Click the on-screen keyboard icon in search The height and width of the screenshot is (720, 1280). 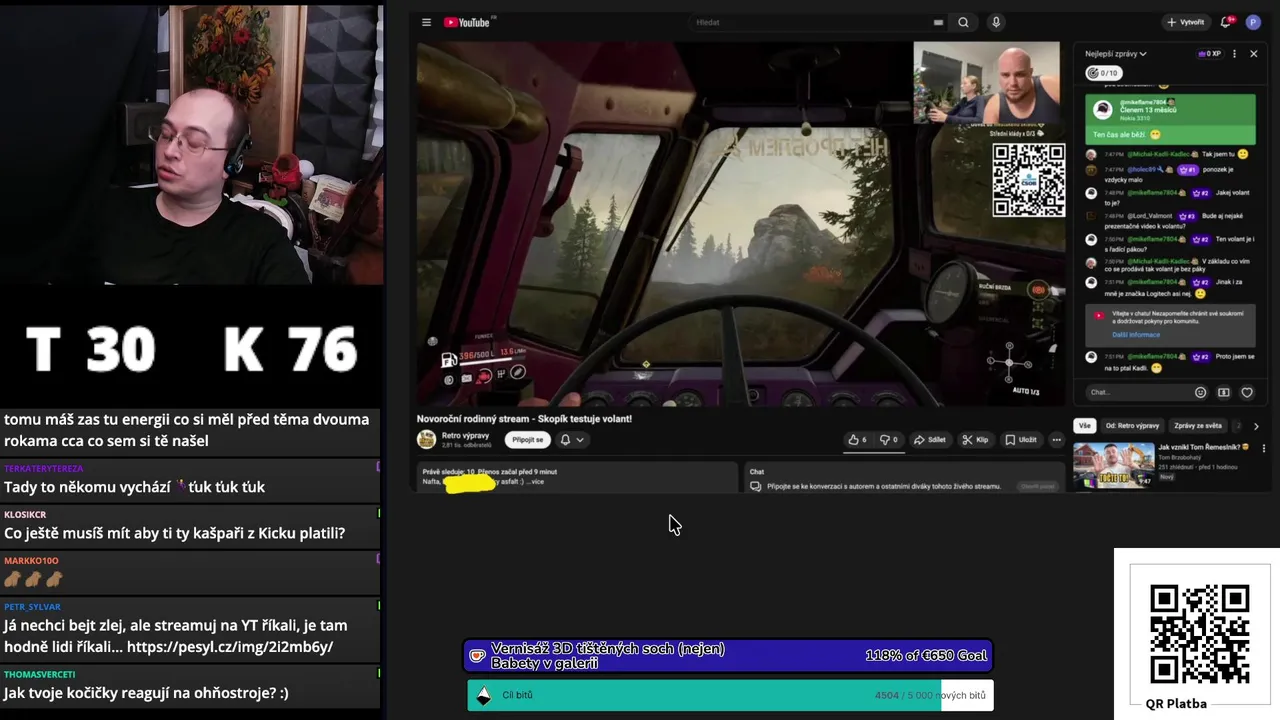click(x=938, y=22)
